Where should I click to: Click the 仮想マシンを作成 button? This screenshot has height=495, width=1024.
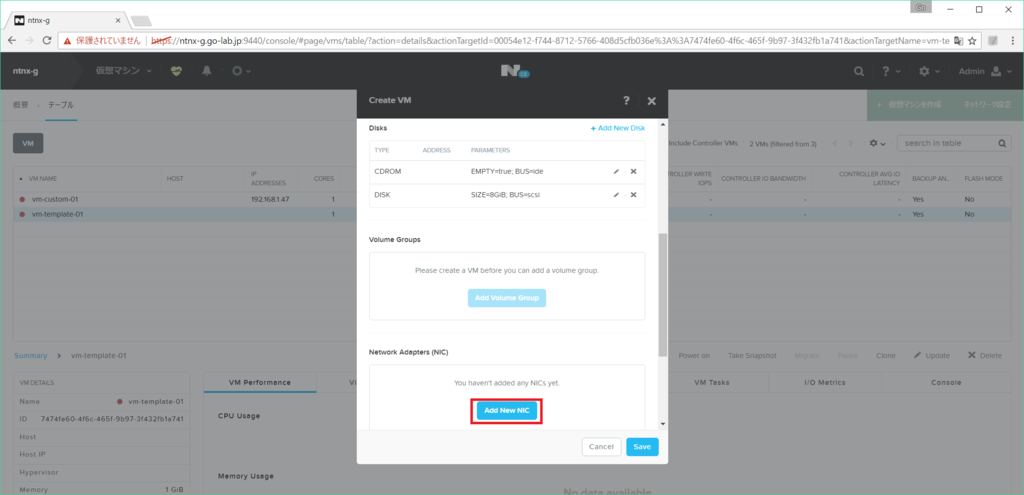point(909,104)
